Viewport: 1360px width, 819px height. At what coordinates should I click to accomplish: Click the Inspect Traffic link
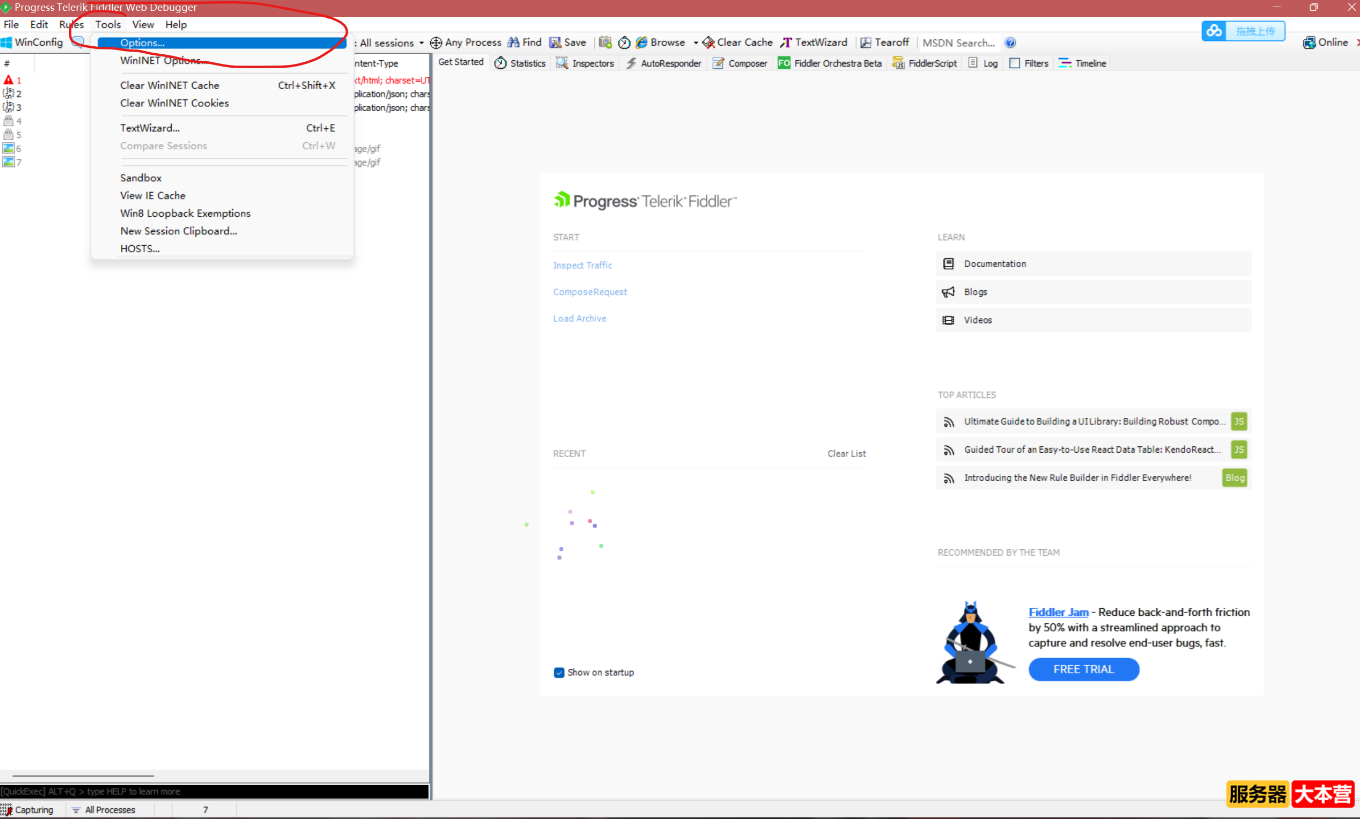click(x=583, y=266)
